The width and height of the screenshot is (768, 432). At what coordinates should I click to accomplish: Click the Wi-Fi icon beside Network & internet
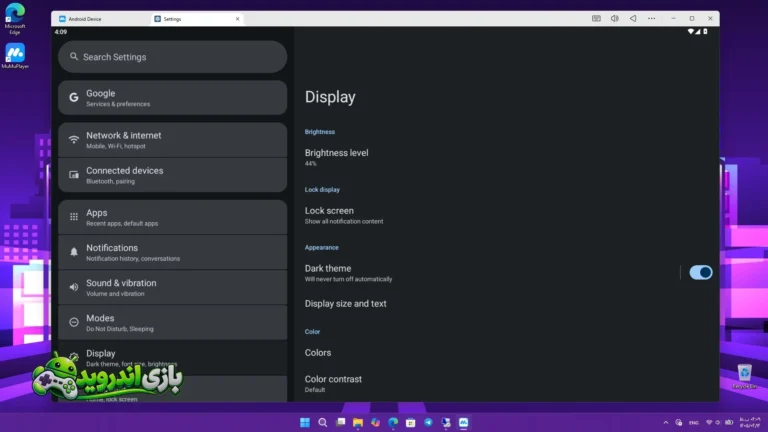click(73, 140)
